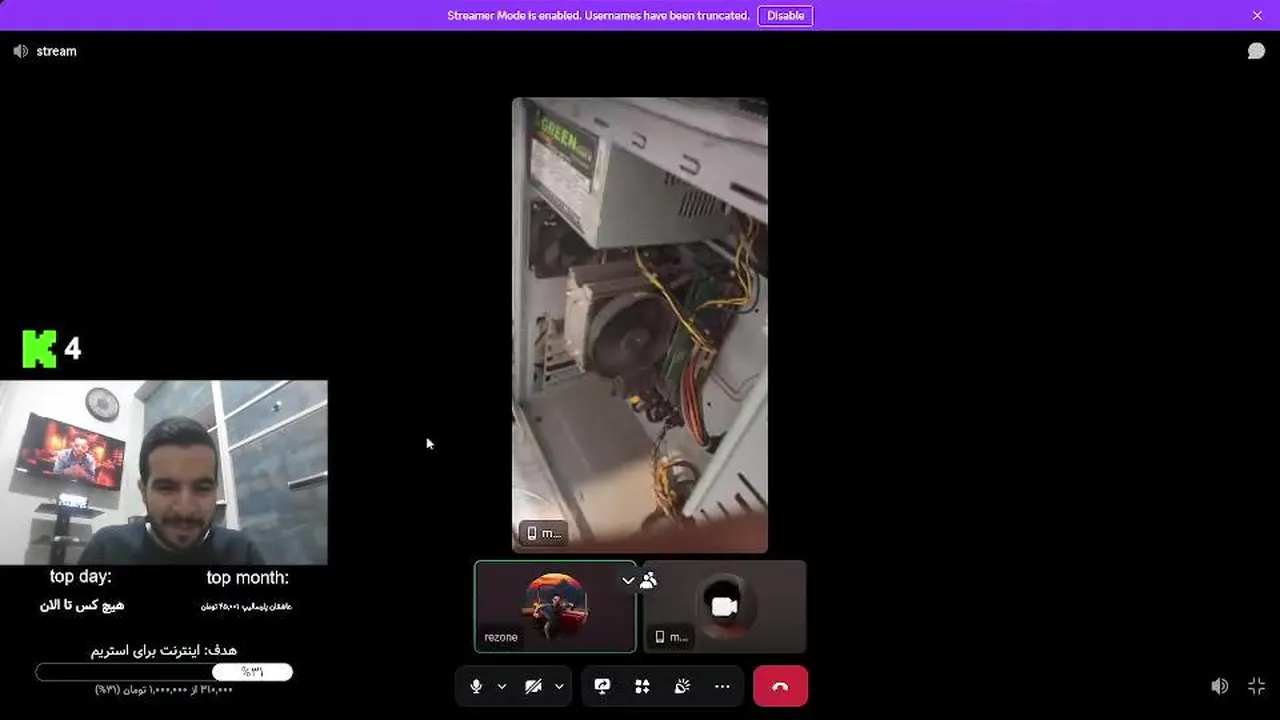Click the main phone camera video feed
This screenshot has width=1280, height=720.
tap(640, 325)
